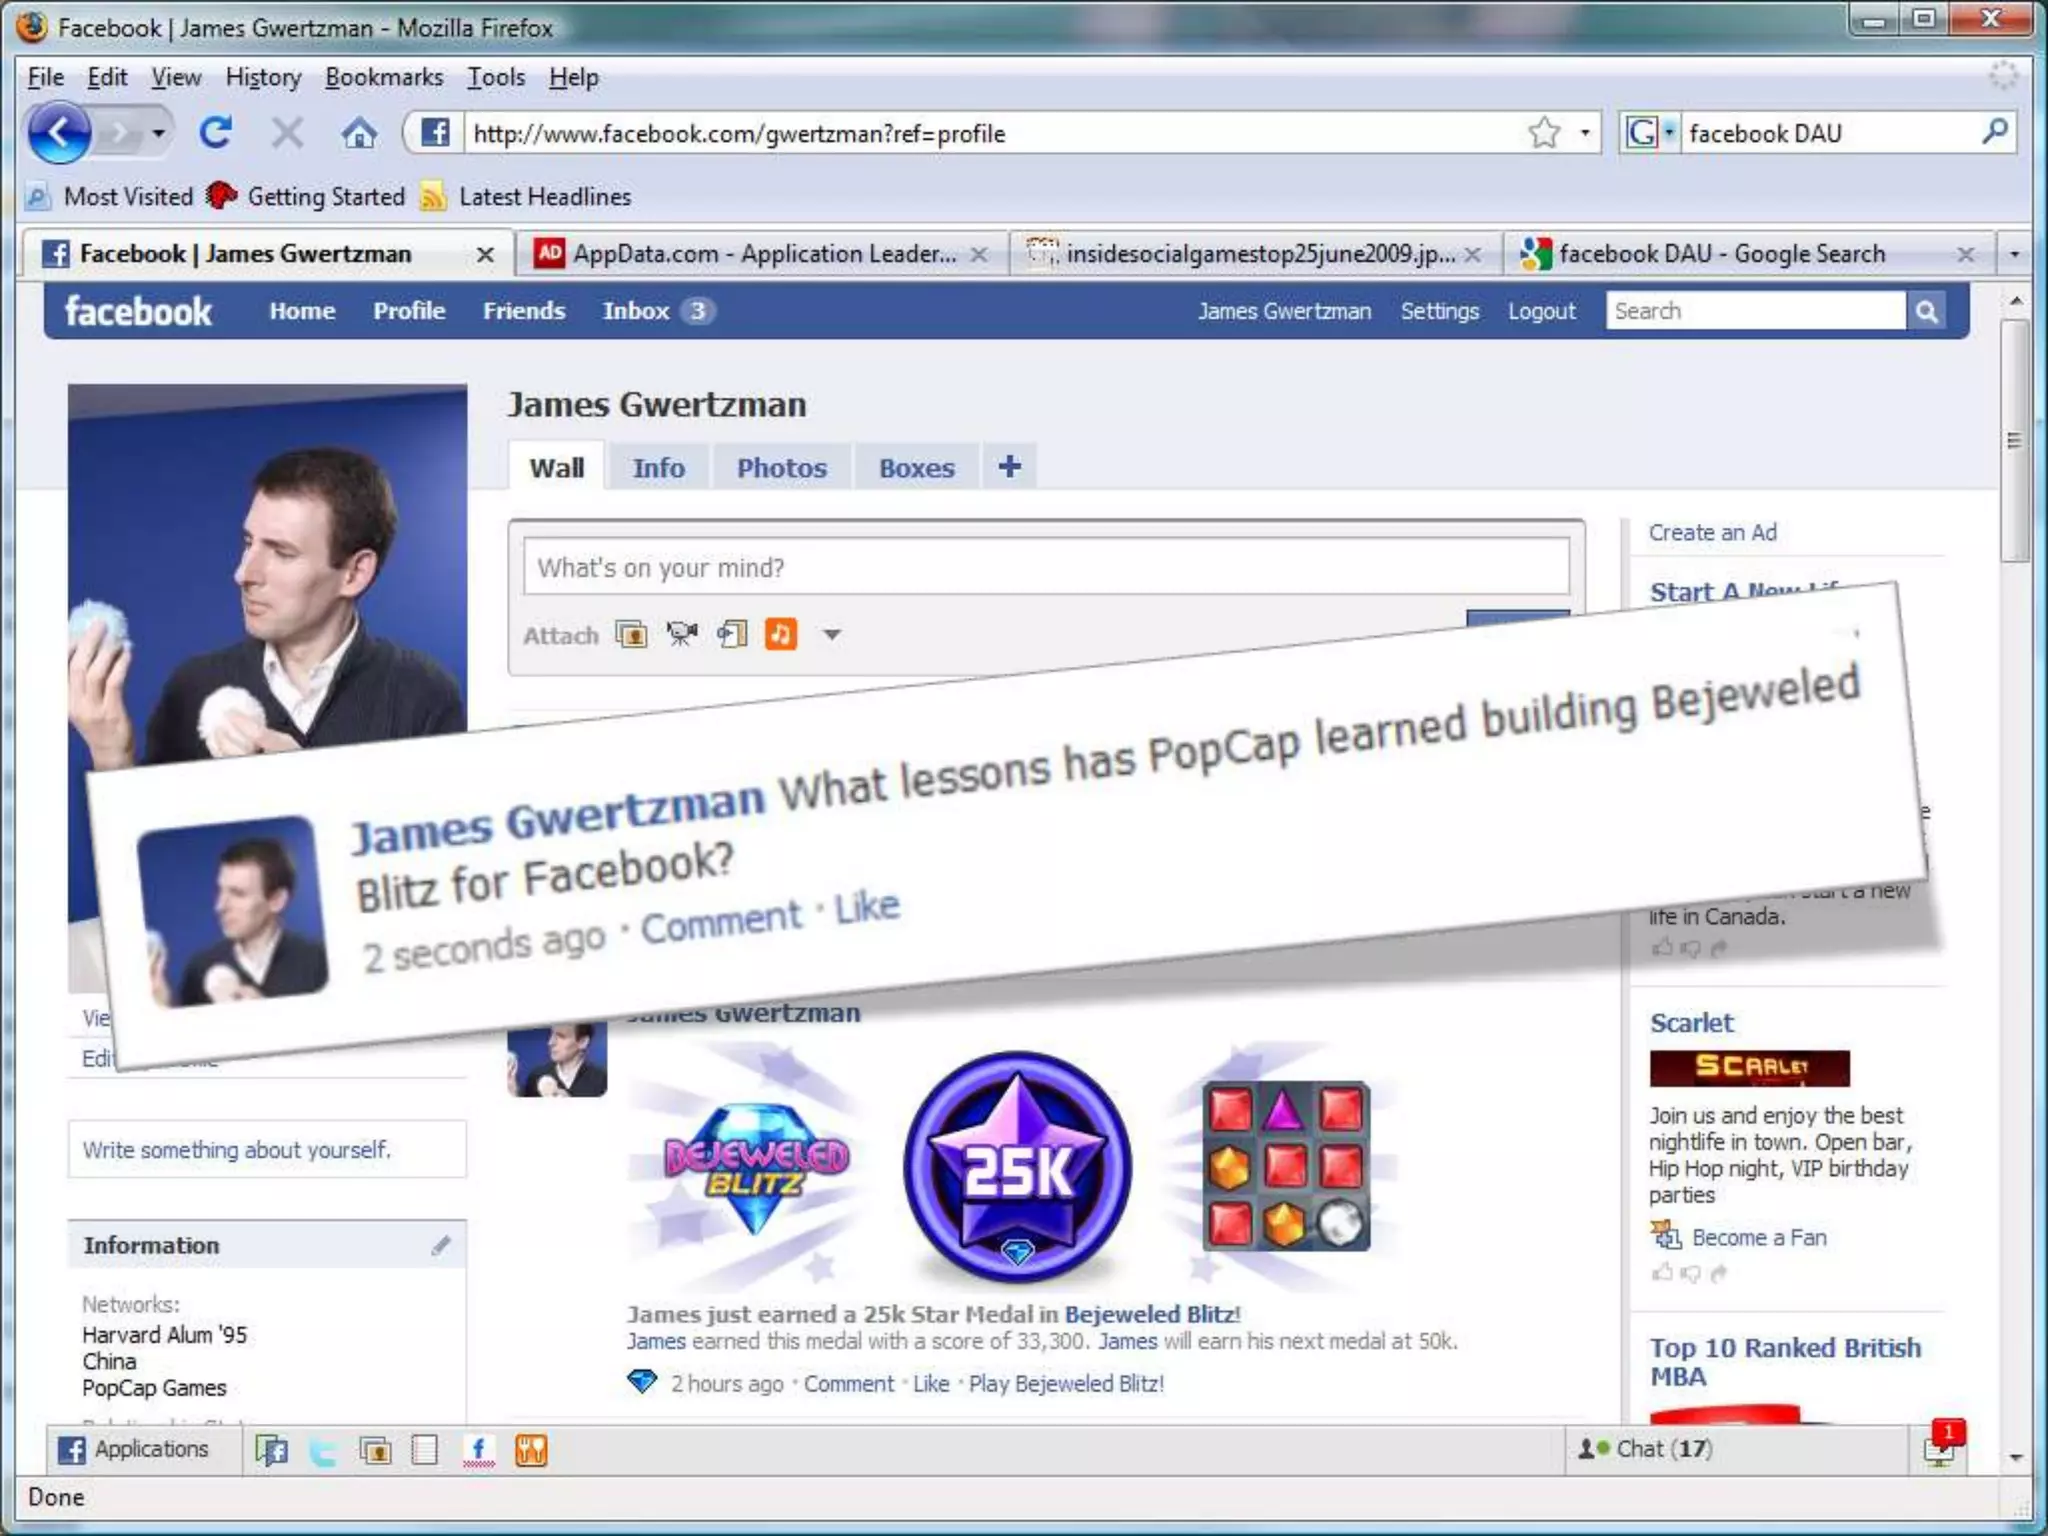Click the What's on your mind field
The height and width of the screenshot is (1536, 2048).
click(x=1045, y=567)
